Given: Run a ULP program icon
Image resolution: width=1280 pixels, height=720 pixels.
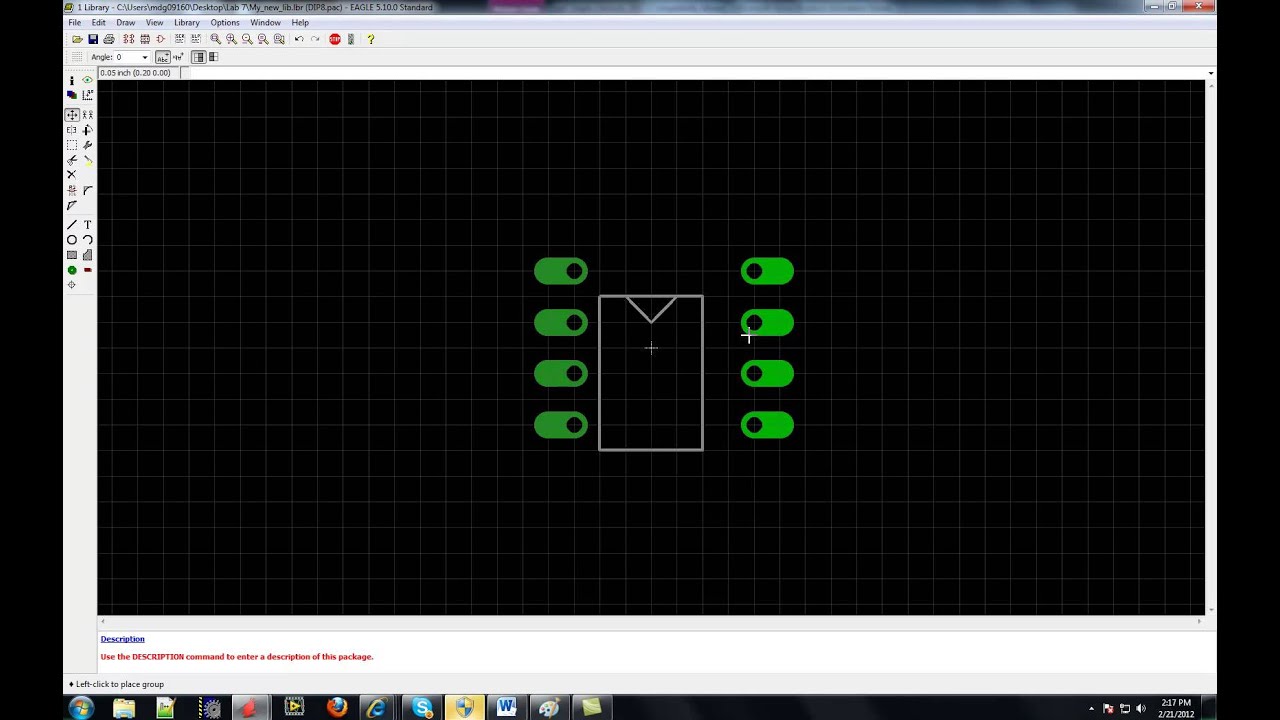Looking at the screenshot, I should point(196,39).
